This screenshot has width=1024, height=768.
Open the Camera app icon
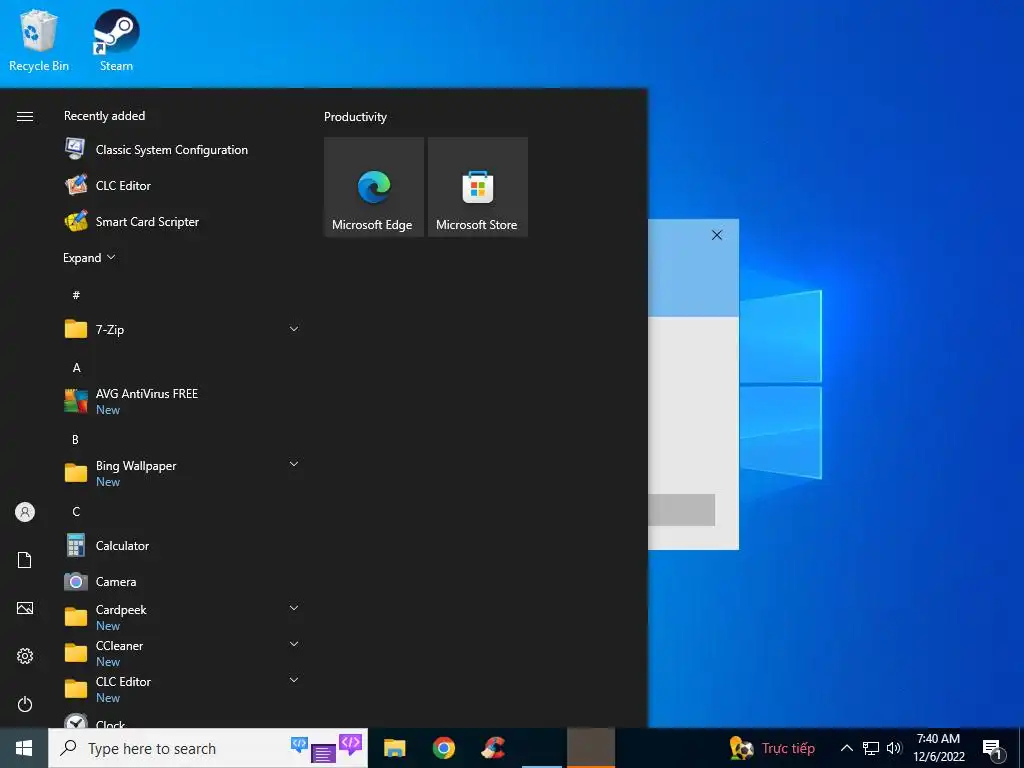(76, 581)
